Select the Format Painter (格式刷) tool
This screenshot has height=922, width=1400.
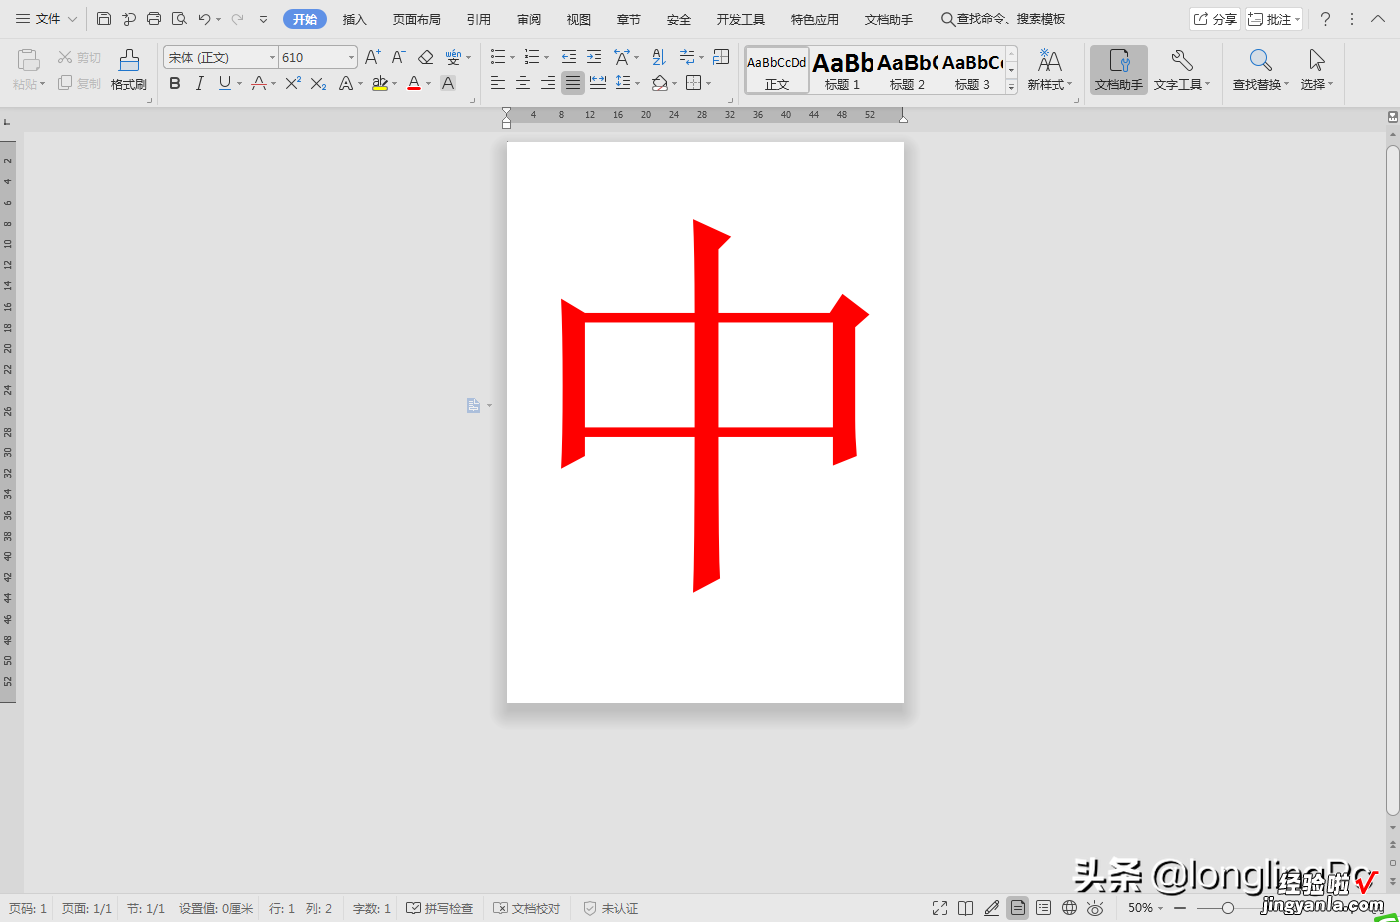pyautogui.click(x=129, y=70)
